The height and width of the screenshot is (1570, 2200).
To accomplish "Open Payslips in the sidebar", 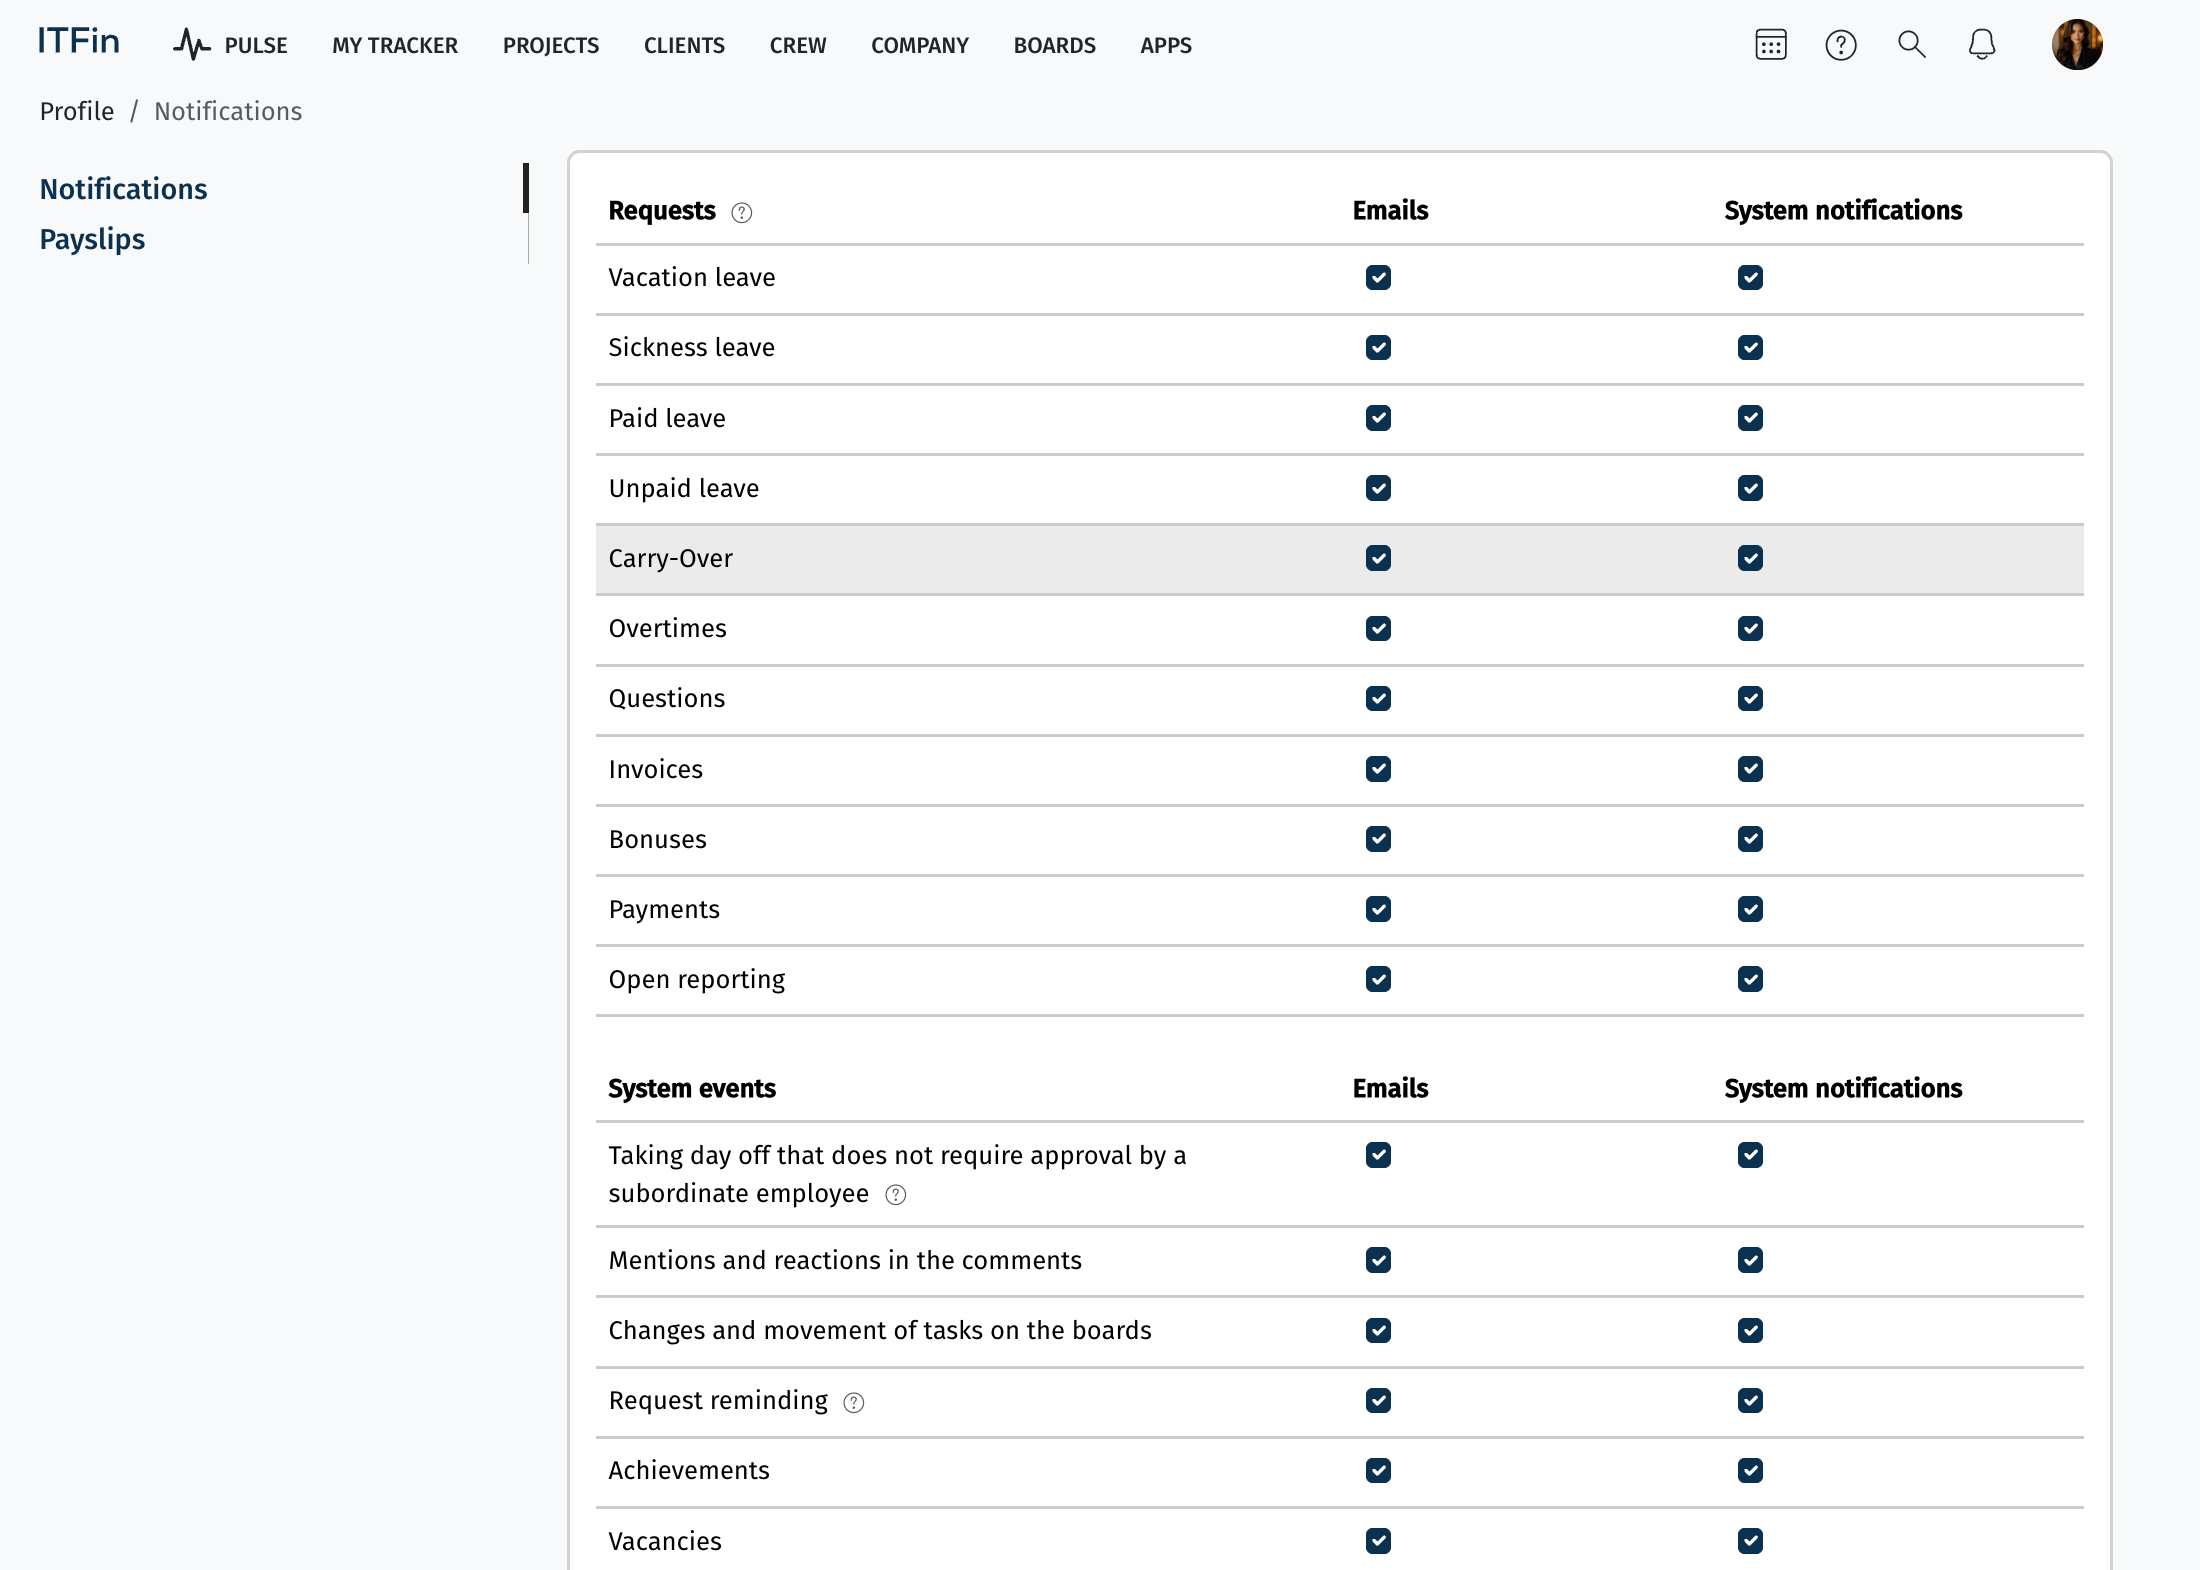I will pos(92,239).
